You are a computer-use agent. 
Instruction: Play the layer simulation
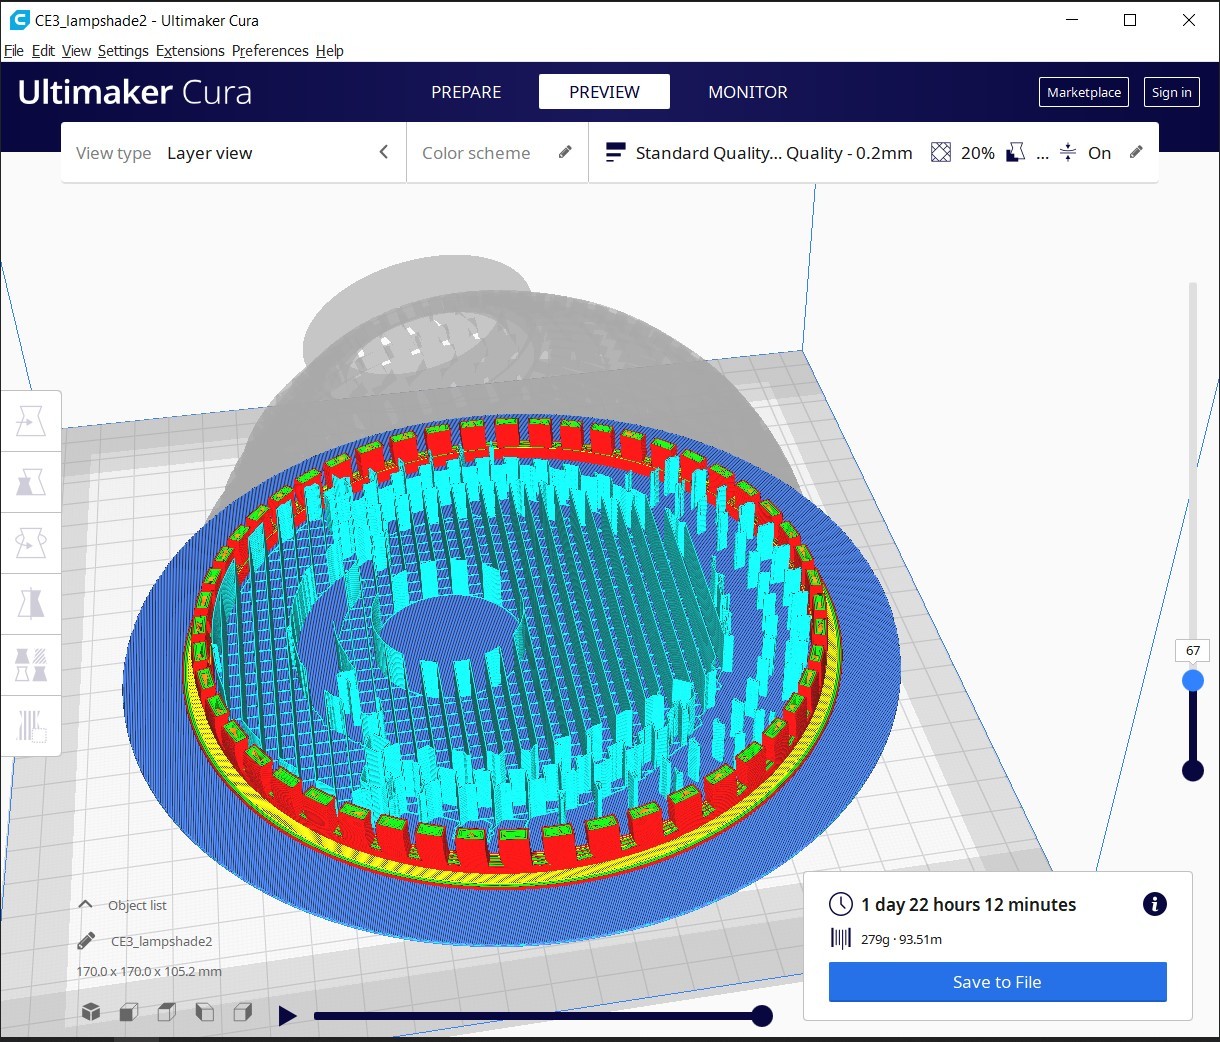[288, 1016]
